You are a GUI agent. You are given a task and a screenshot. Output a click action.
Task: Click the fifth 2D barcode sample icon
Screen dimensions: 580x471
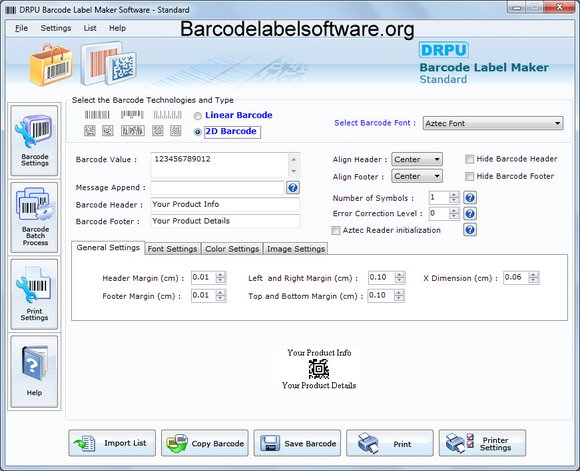176,131
